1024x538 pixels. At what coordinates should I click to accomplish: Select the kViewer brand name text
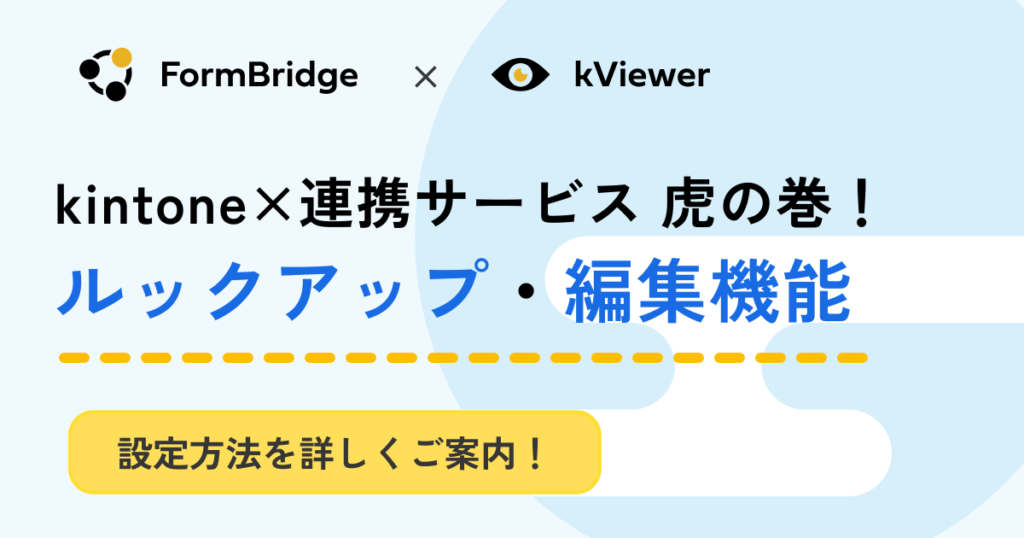coord(641,76)
